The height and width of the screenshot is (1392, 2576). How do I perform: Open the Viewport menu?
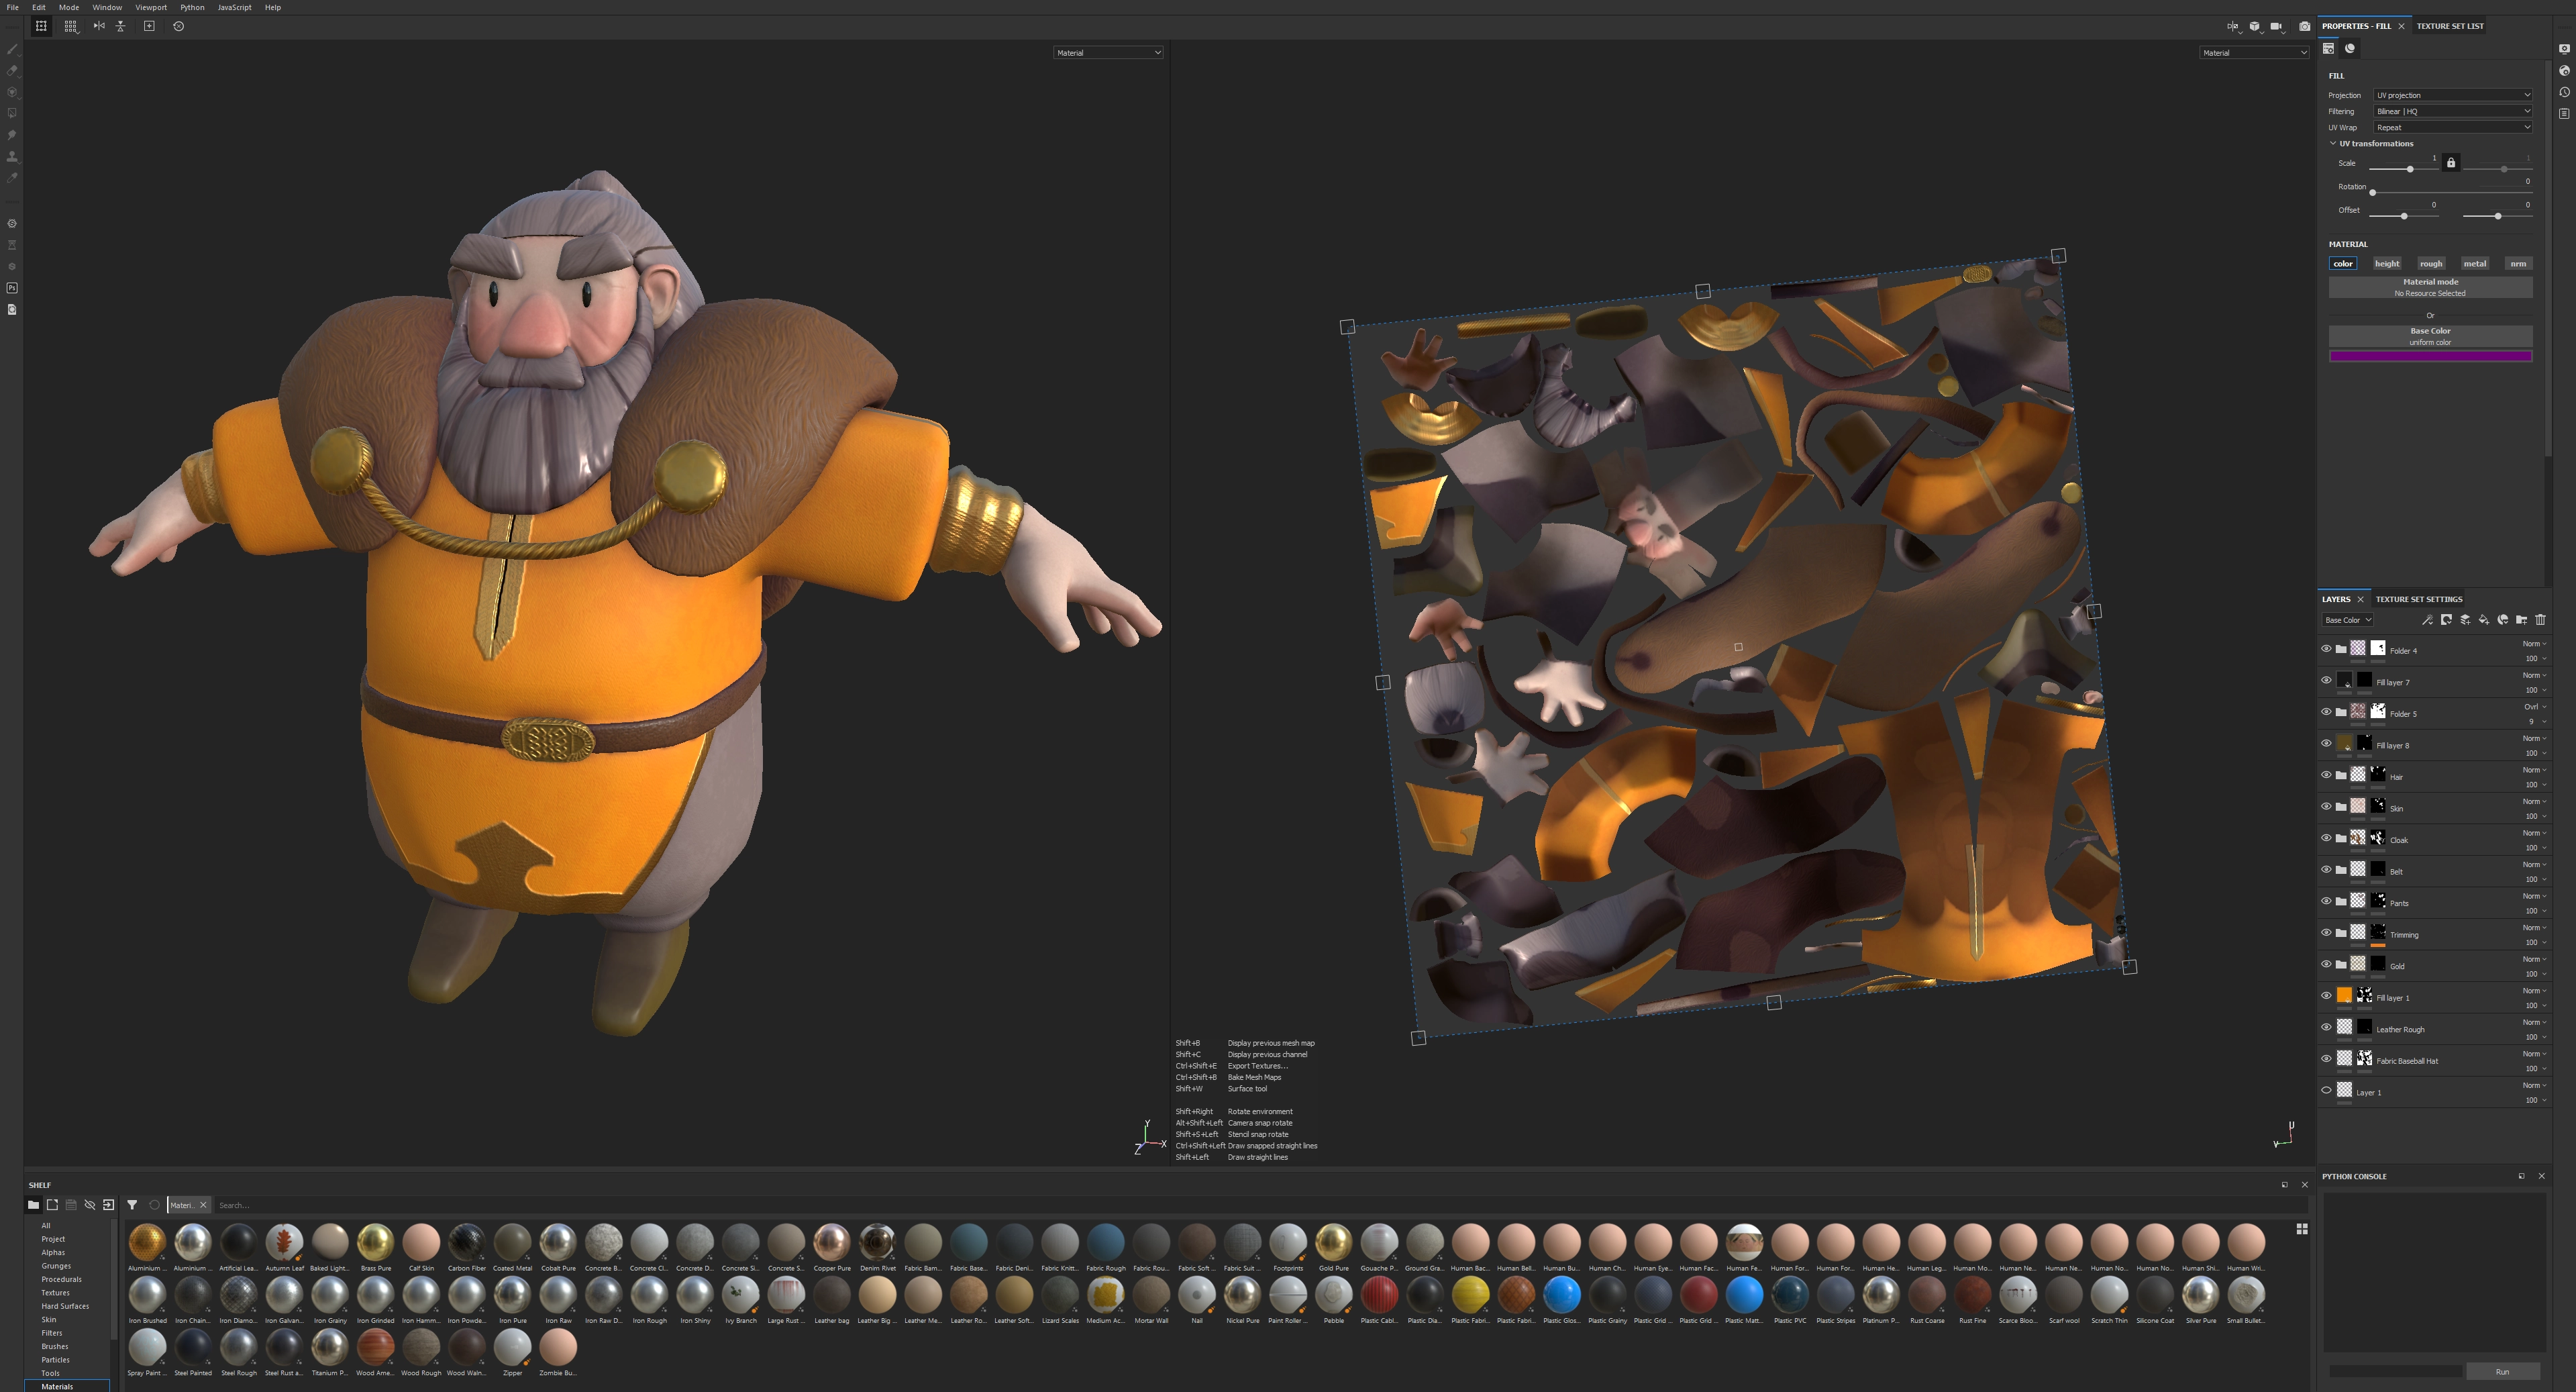click(x=151, y=7)
